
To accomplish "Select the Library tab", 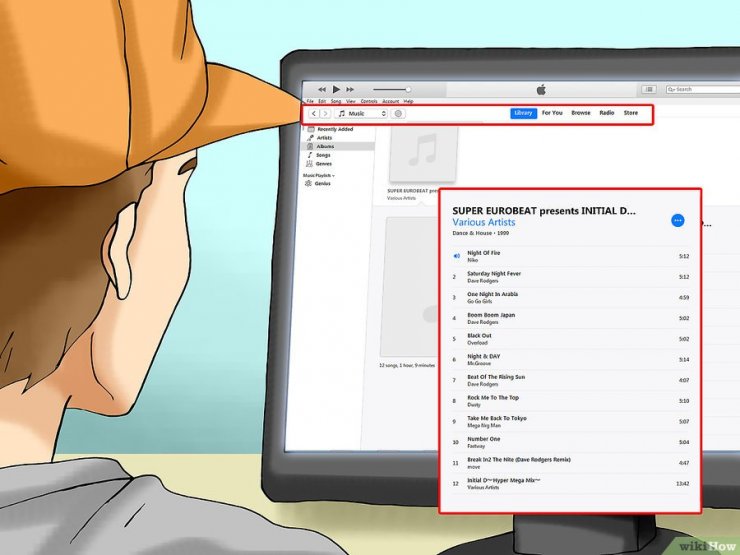I will coord(523,113).
